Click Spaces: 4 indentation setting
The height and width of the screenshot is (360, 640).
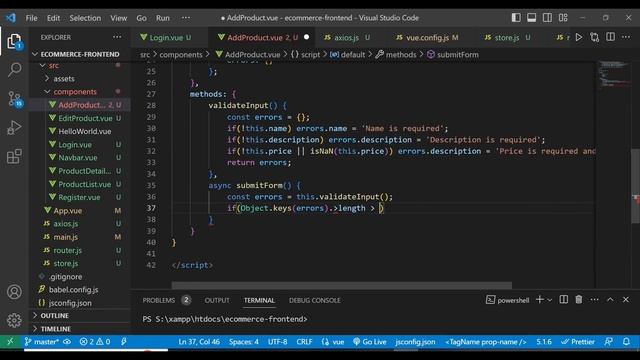tap(244, 342)
